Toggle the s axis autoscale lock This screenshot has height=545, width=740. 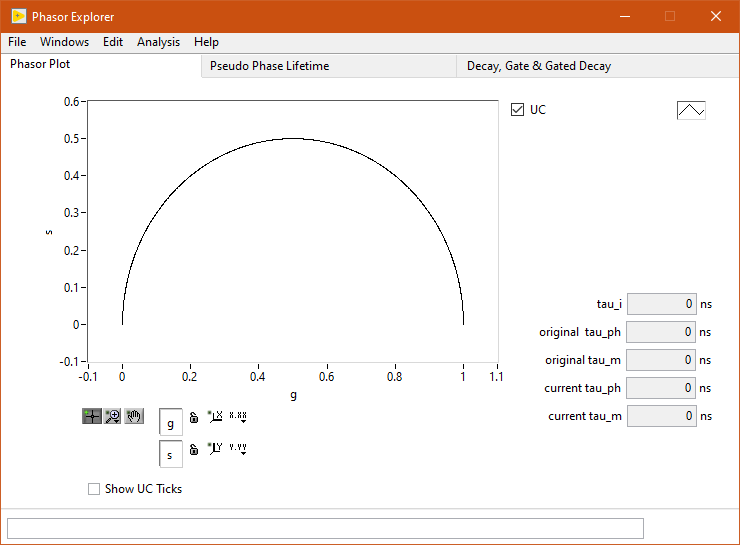193,449
